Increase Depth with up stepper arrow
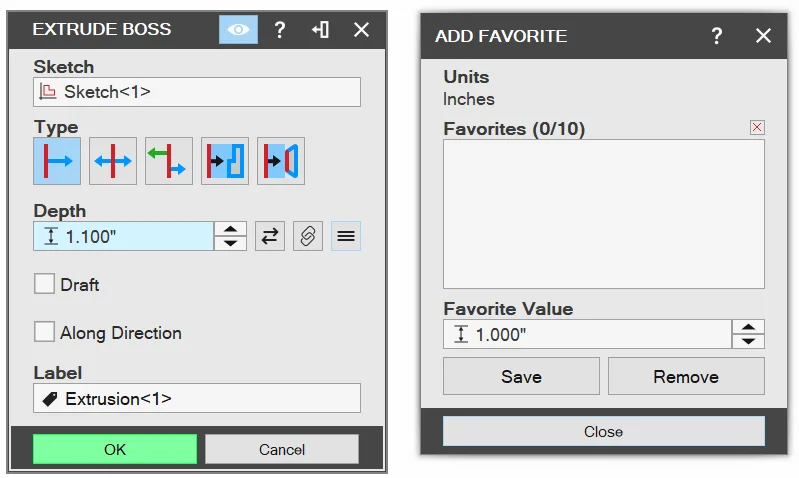The image size is (799, 478). pyautogui.click(x=230, y=229)
